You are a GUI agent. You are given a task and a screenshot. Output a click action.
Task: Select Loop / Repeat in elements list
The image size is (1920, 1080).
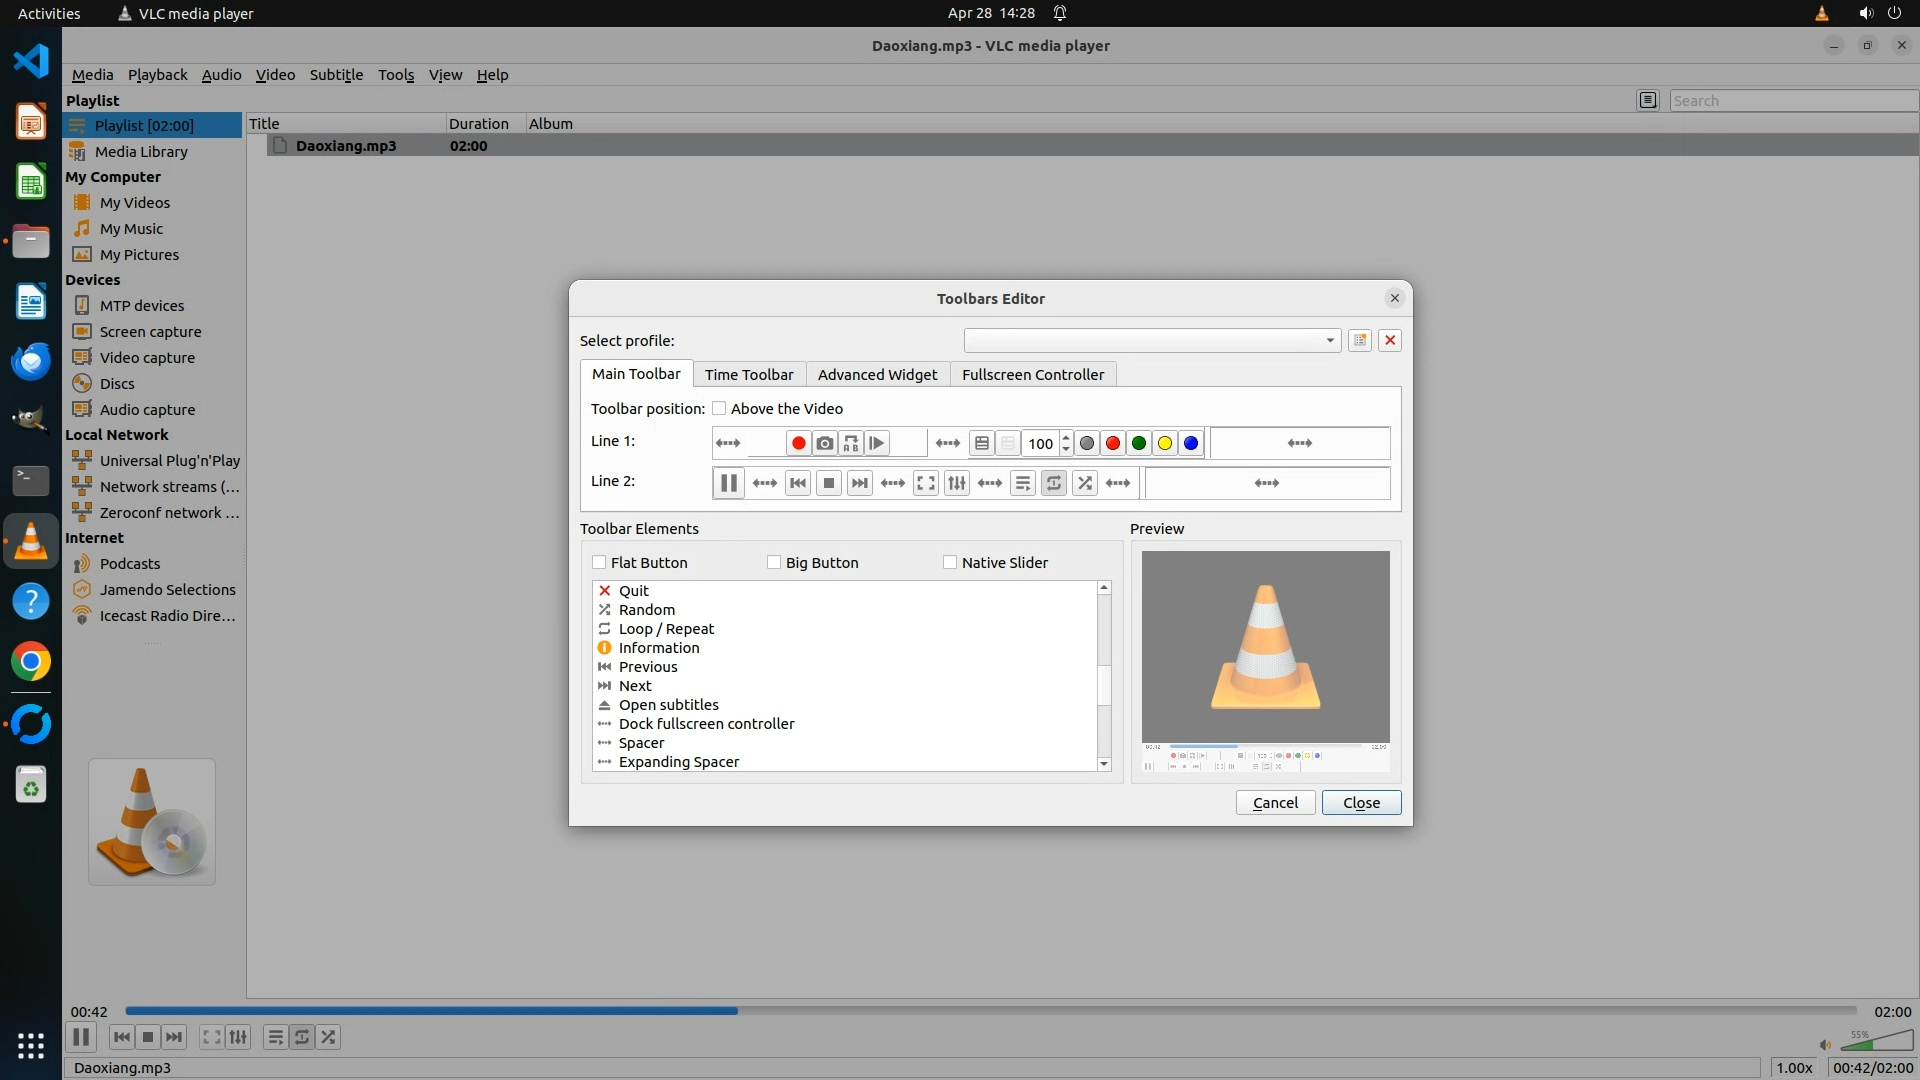click(666, 628)
